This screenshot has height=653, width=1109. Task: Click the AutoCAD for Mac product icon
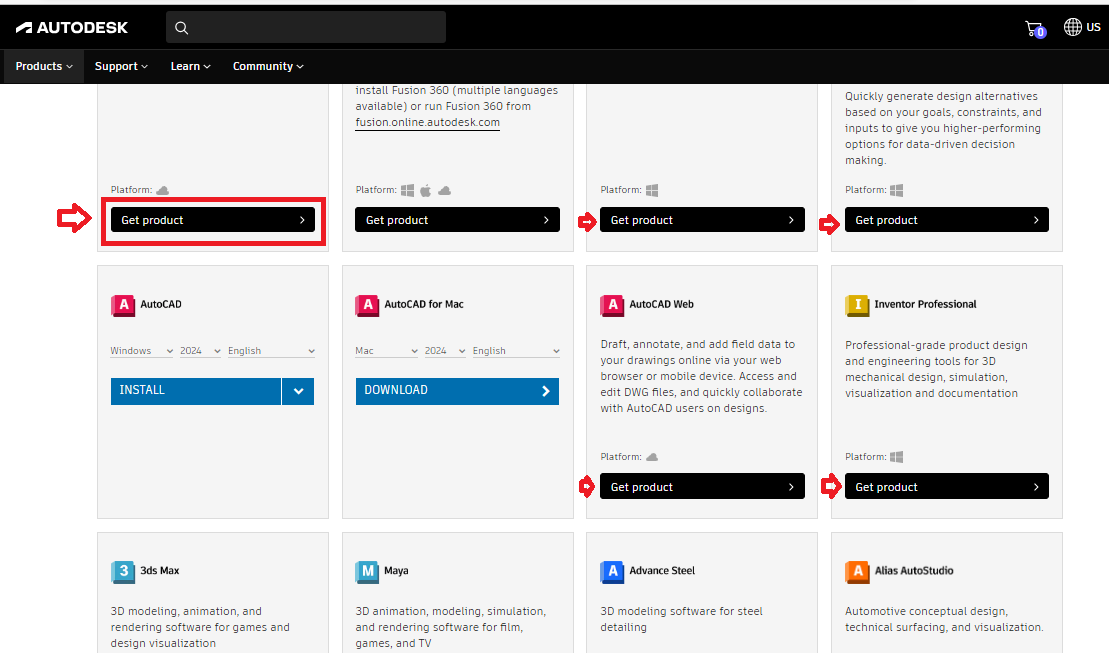click(367, 305)
